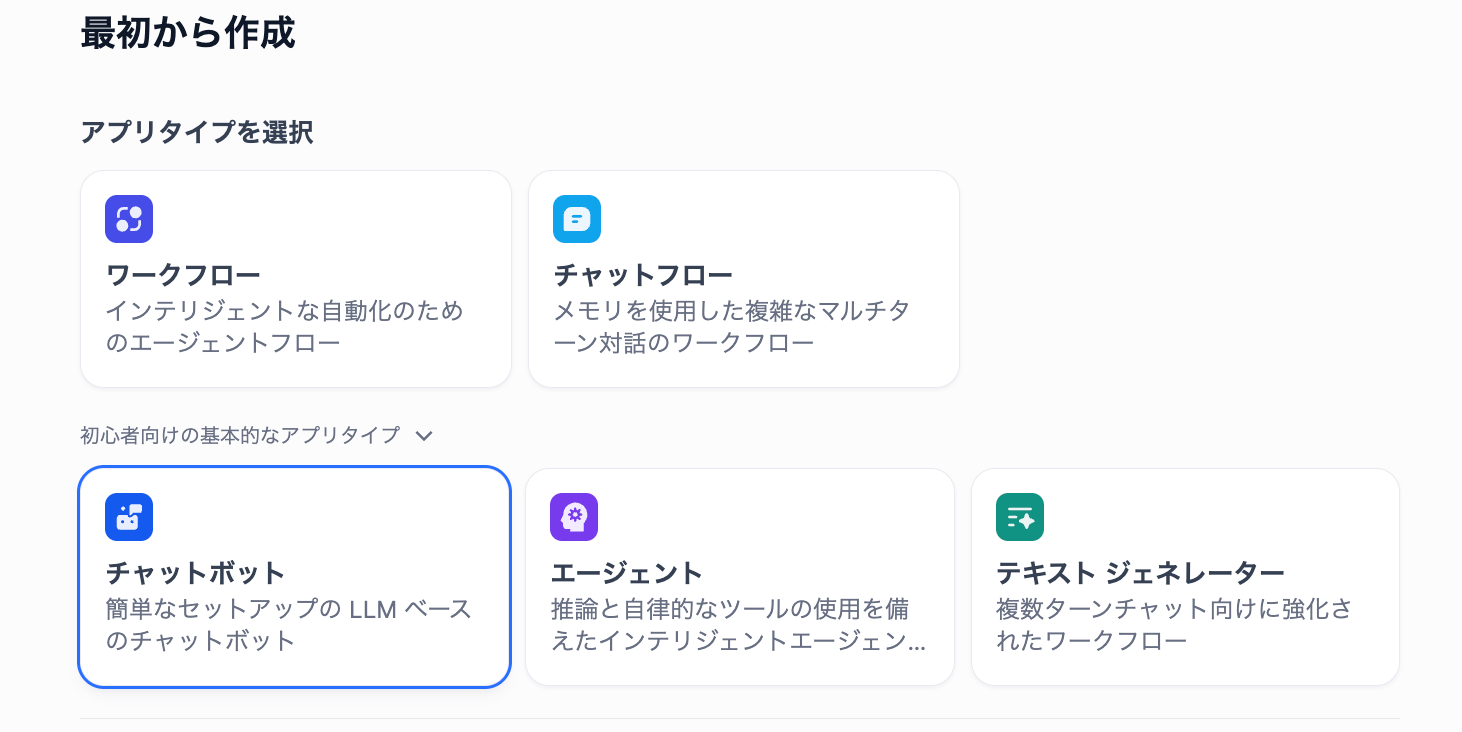Toggle the 初心者向けの基本的なアプリタイプ section label
Image resolution: width=1462 pixels, height=732 pixels.
point(240,435)
